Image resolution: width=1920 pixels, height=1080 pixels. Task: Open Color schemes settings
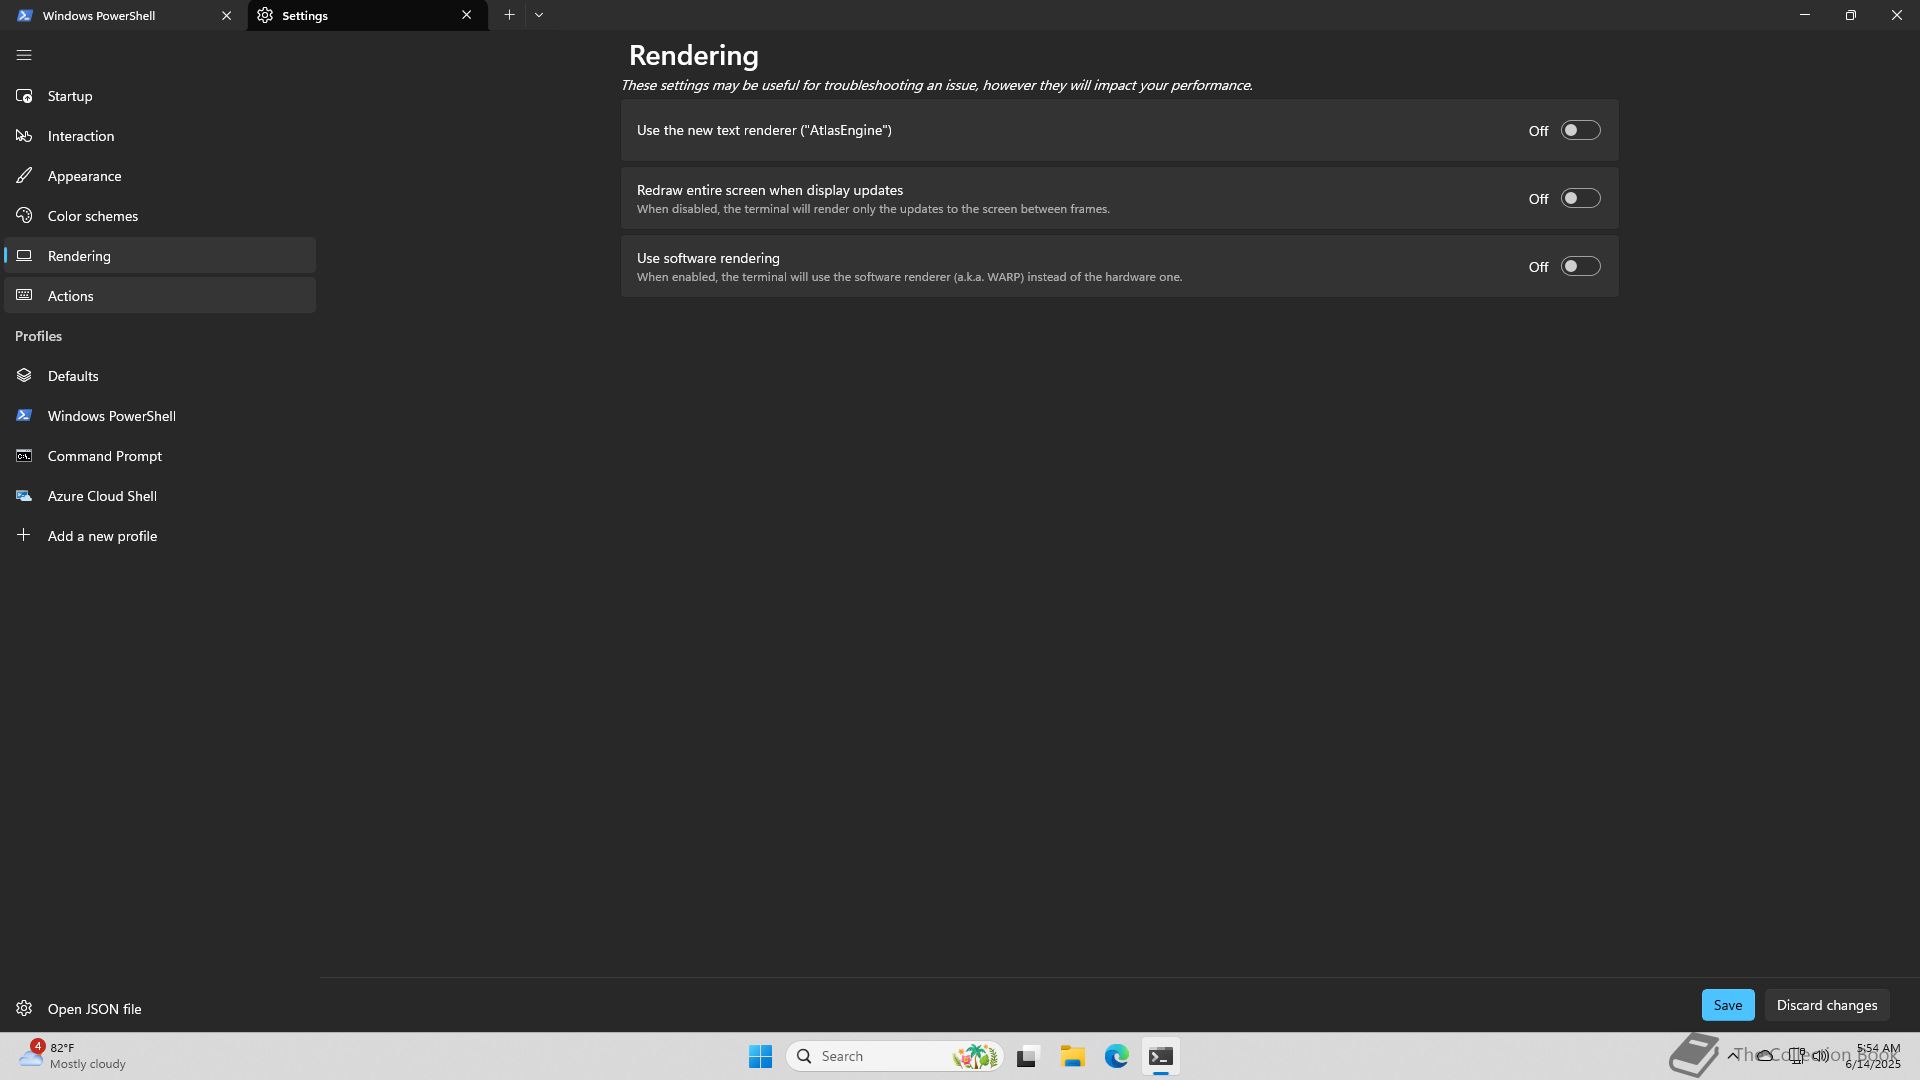pos(92,216)
